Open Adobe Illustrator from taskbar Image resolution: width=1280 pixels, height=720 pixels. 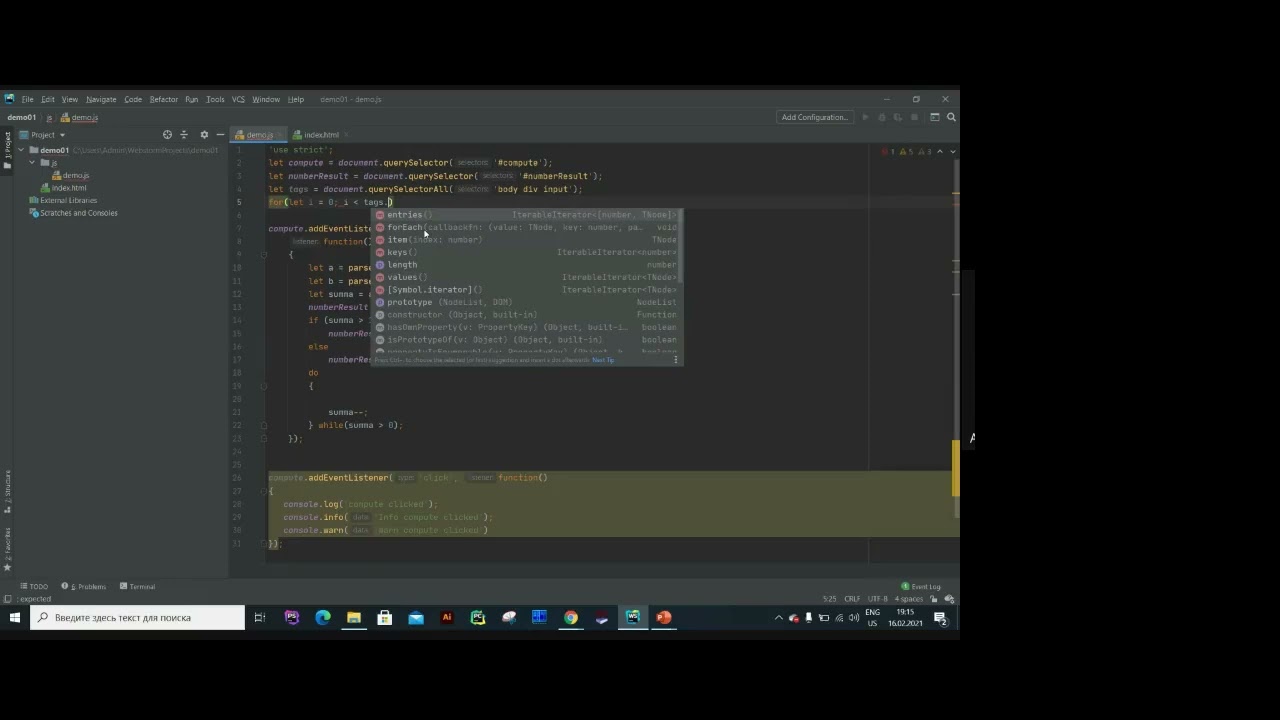click(x=447, y=618)
